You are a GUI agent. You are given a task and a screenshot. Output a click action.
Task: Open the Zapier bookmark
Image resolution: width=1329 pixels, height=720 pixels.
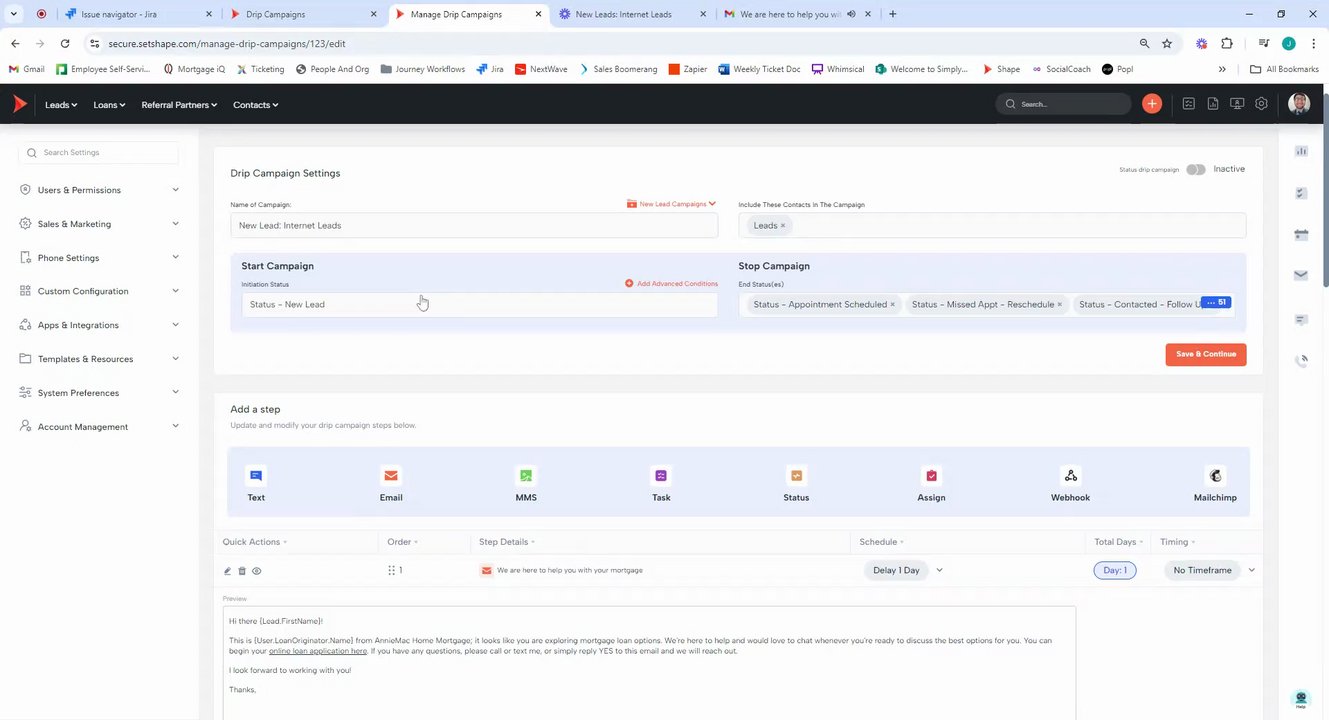pos(688,69)
